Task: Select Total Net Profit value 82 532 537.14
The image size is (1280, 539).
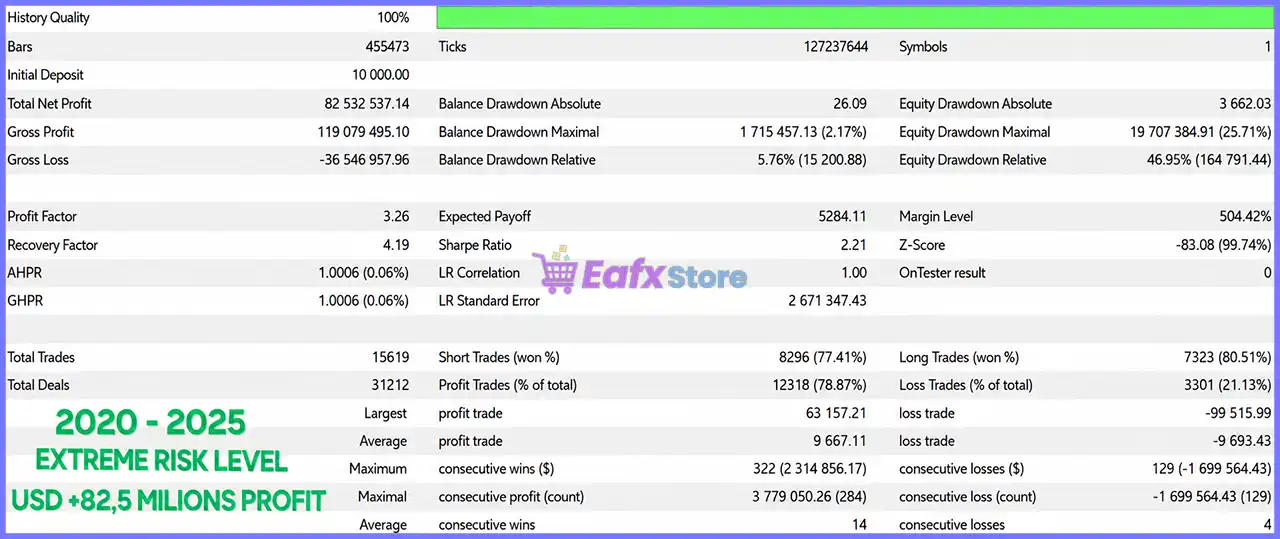Action: click(x=367, y=104)
